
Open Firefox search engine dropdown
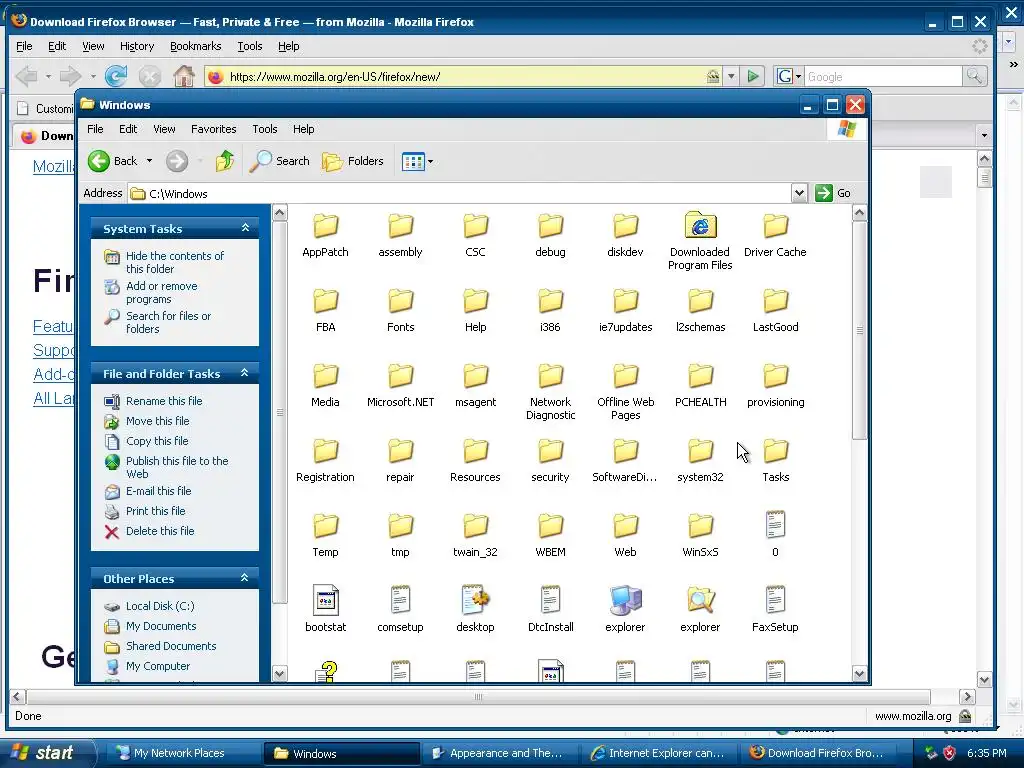tap(789, 76)
